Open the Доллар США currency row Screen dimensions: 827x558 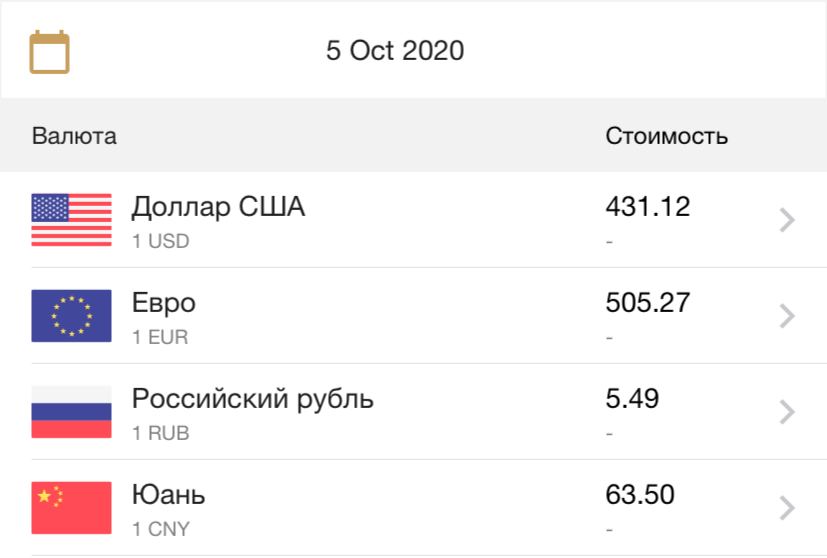coord(414,220)
